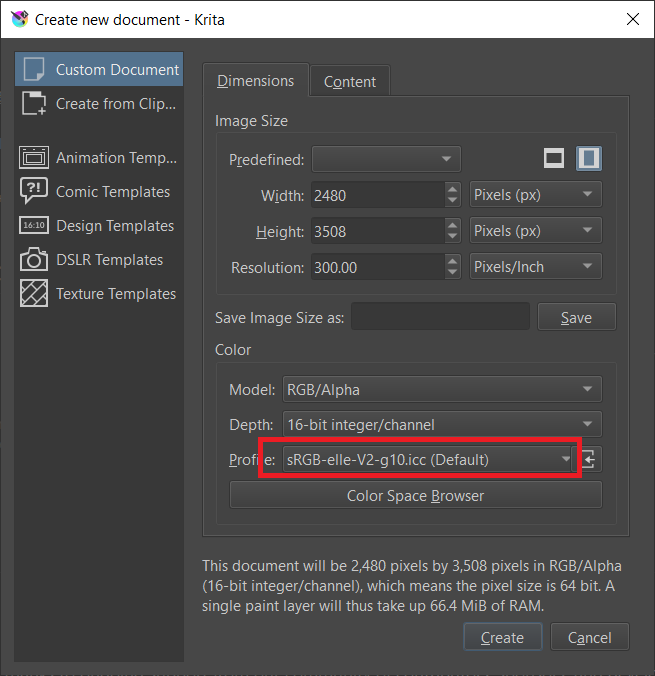This screenshot has width=655, height=676.
Task: Switch to the Dimensions tab
Action: (x=256, y=81)
